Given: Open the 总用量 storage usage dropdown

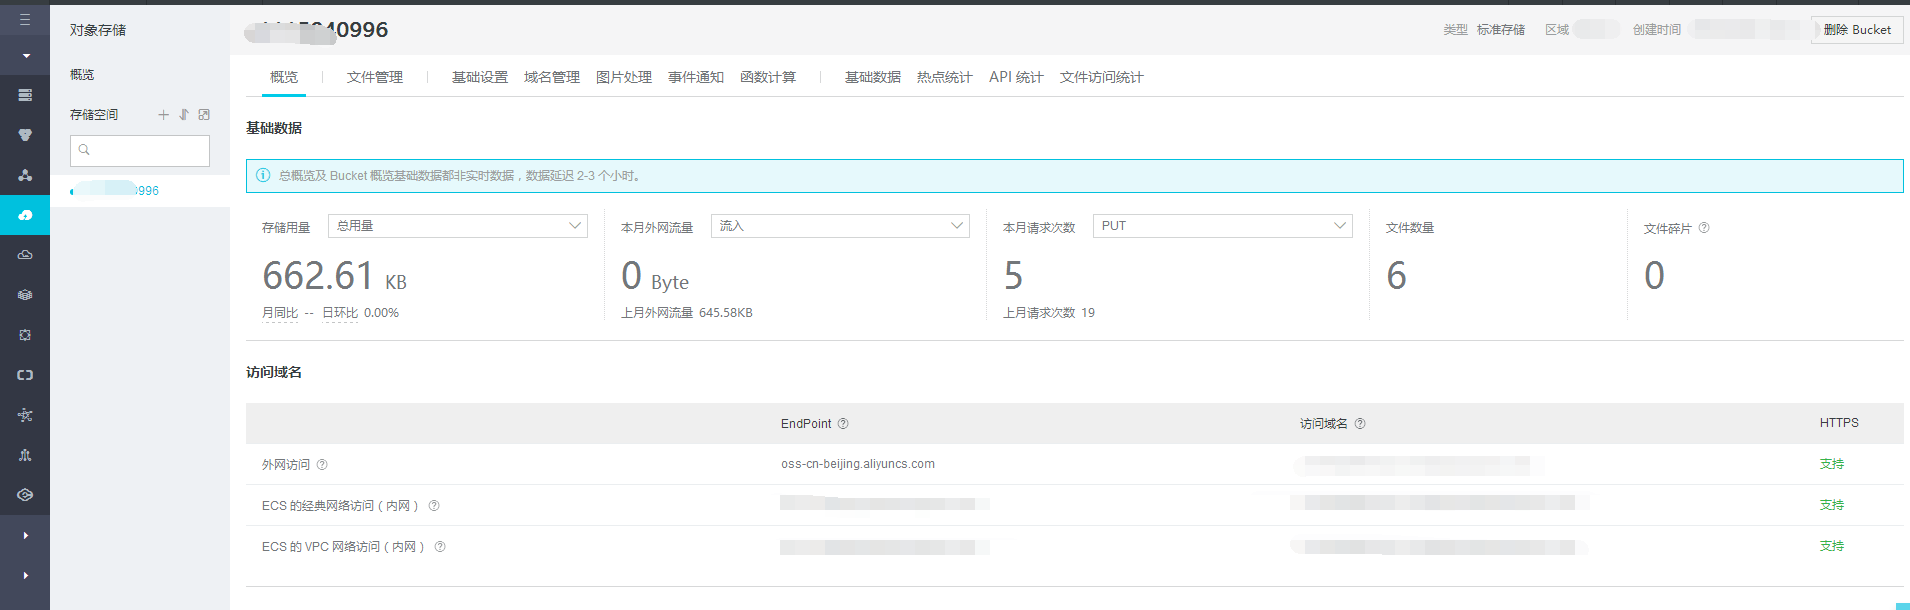Looking at the screenshot, I should [x=458, y=226].
